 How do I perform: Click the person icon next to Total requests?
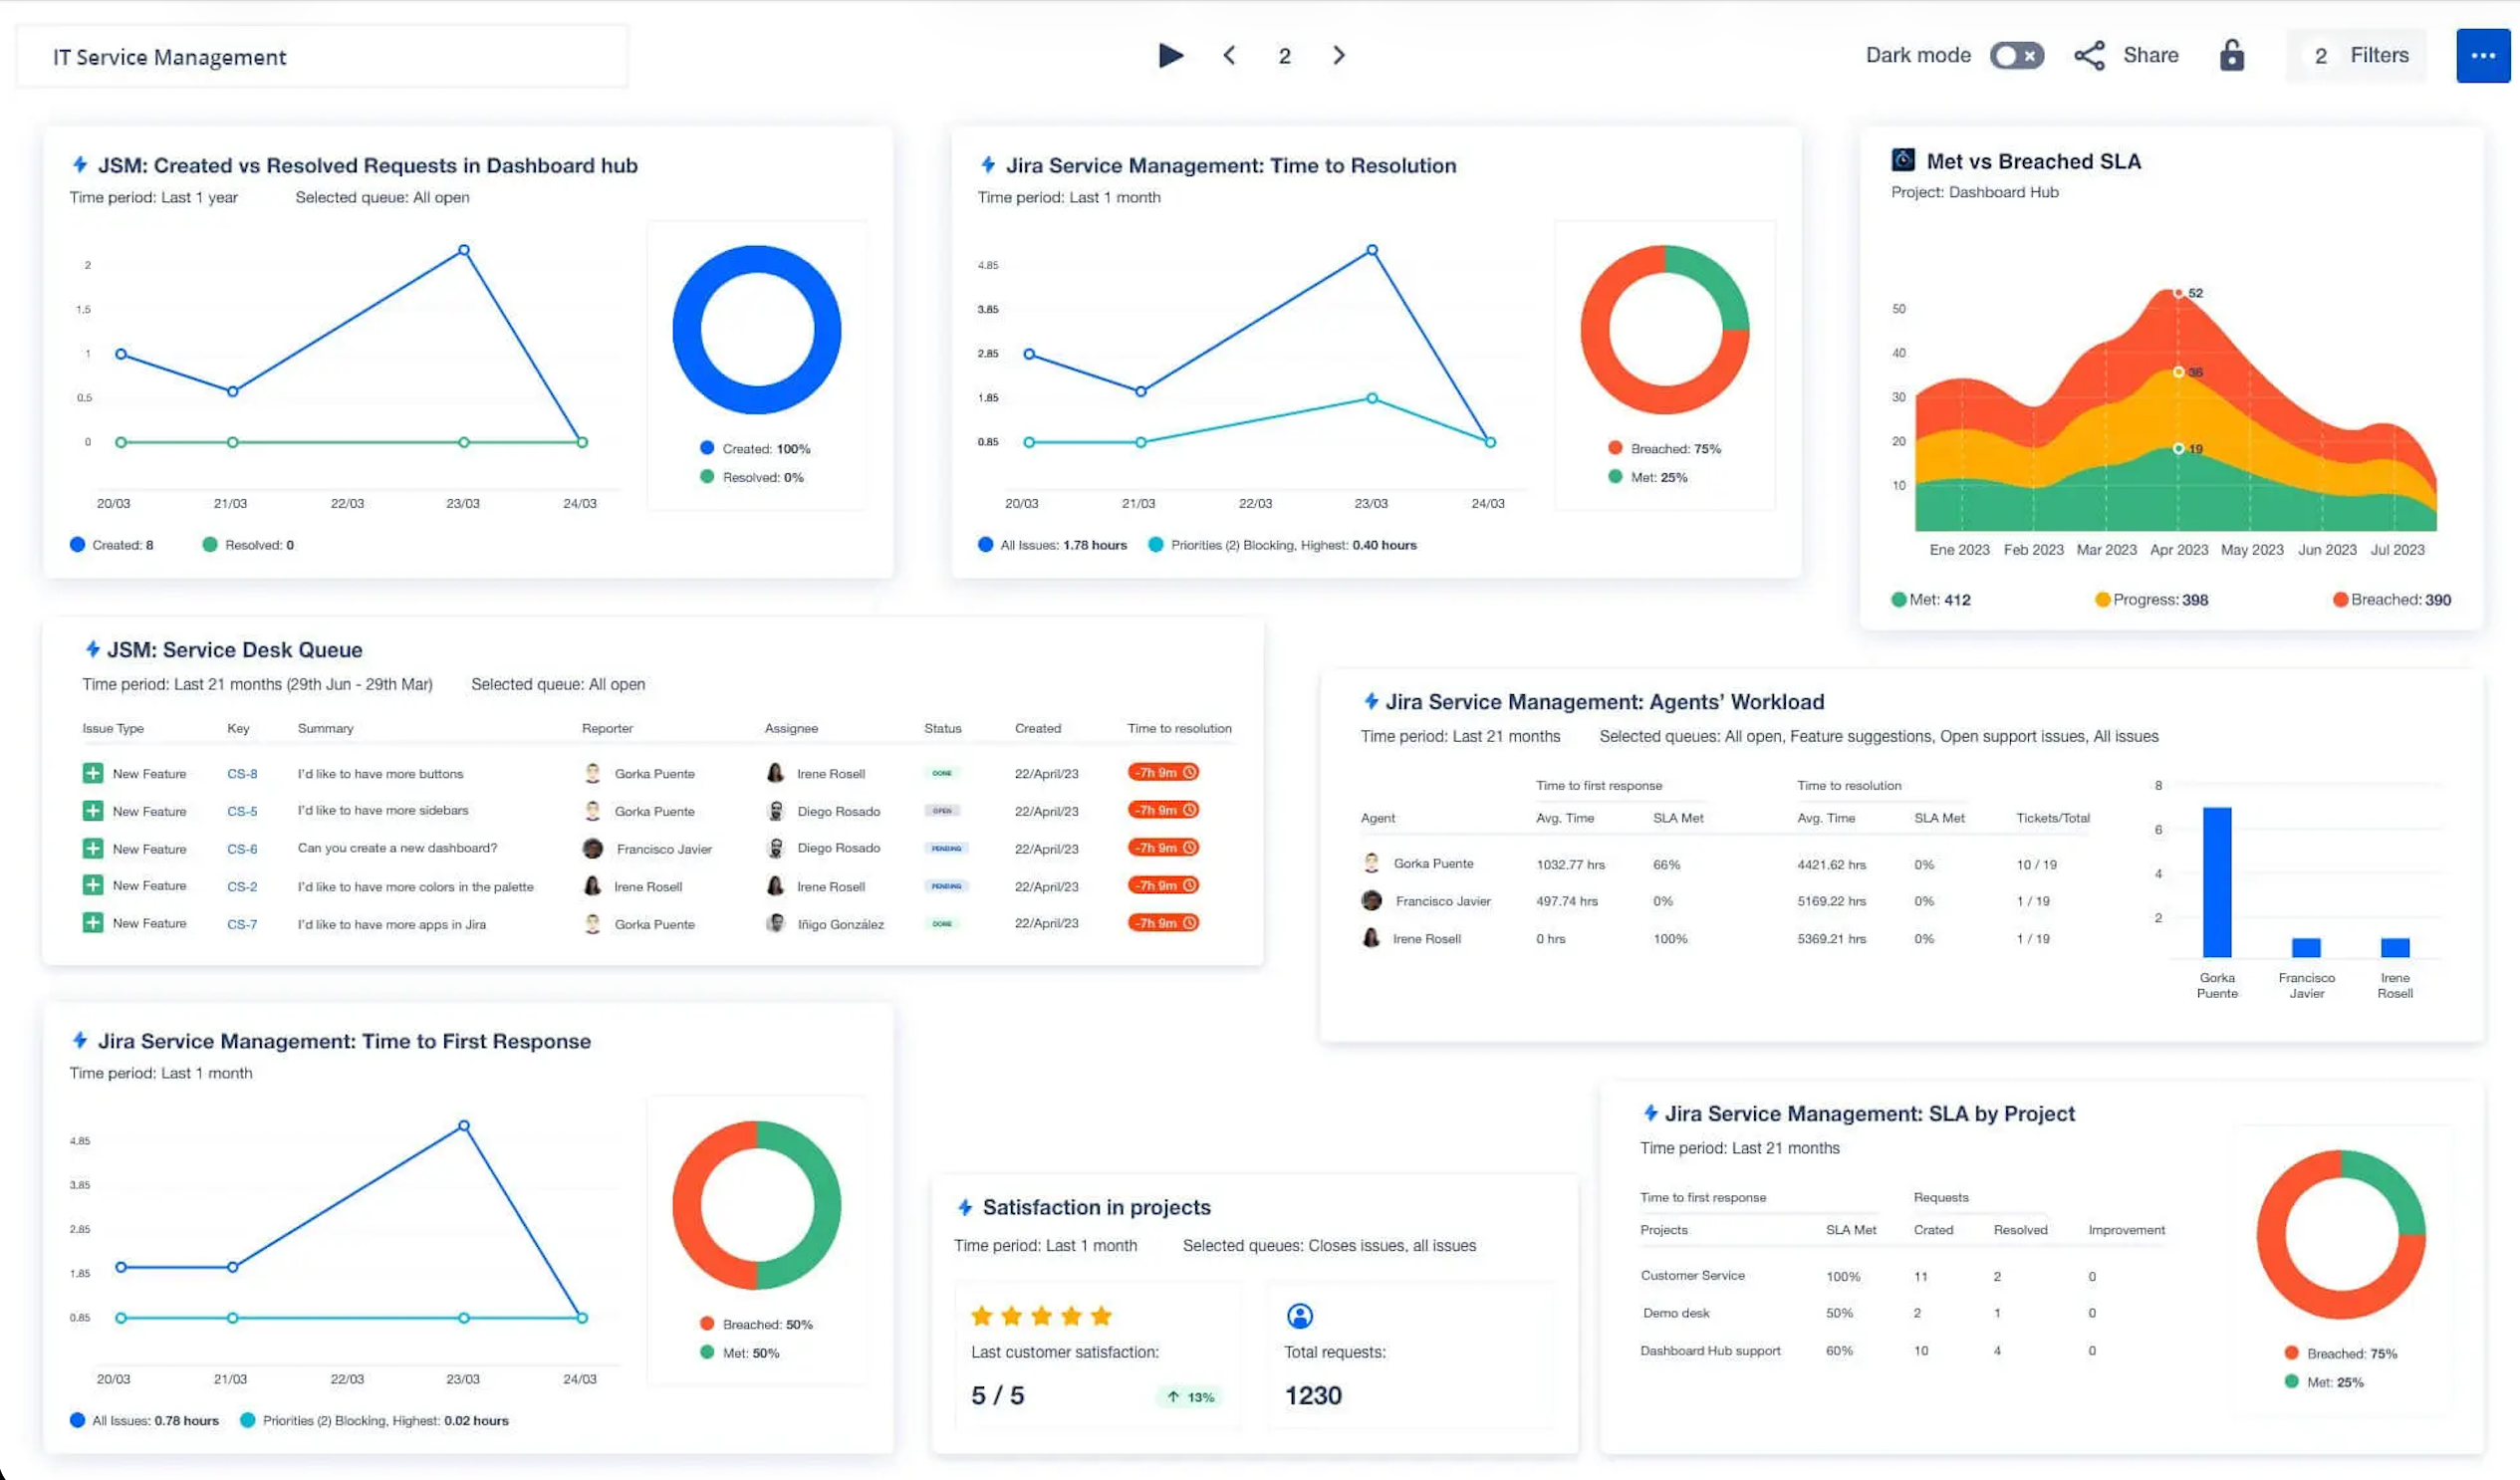click(x=1300, y=1315)
